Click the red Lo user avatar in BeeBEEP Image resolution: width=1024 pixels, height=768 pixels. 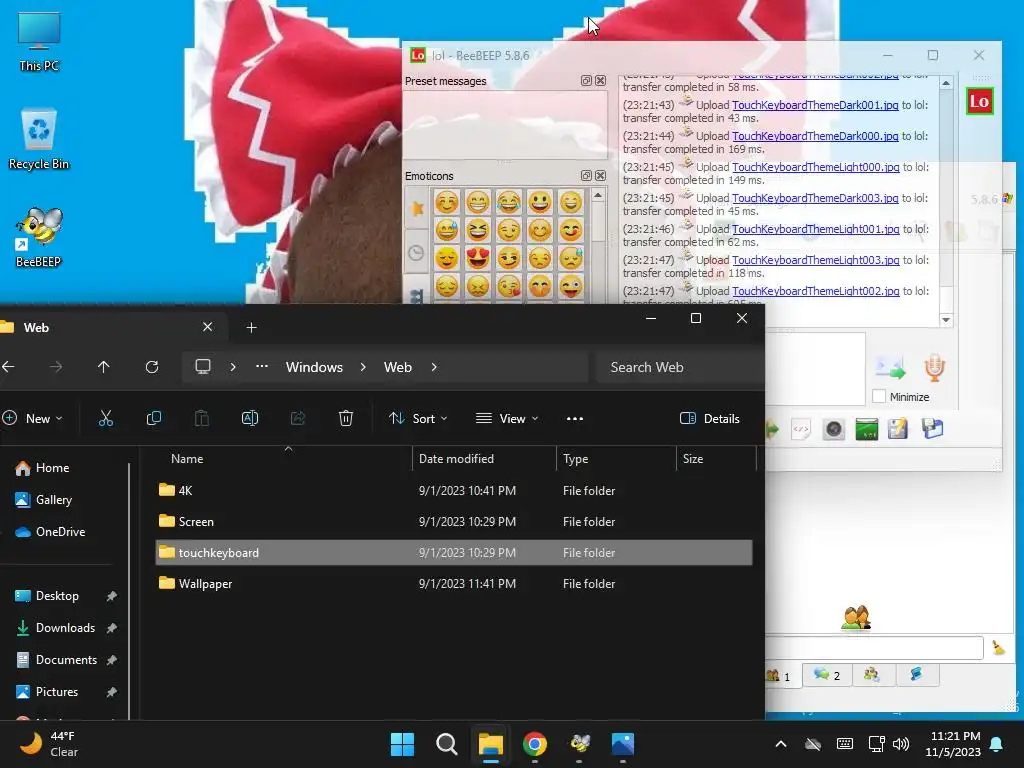[x=979, y=101]
